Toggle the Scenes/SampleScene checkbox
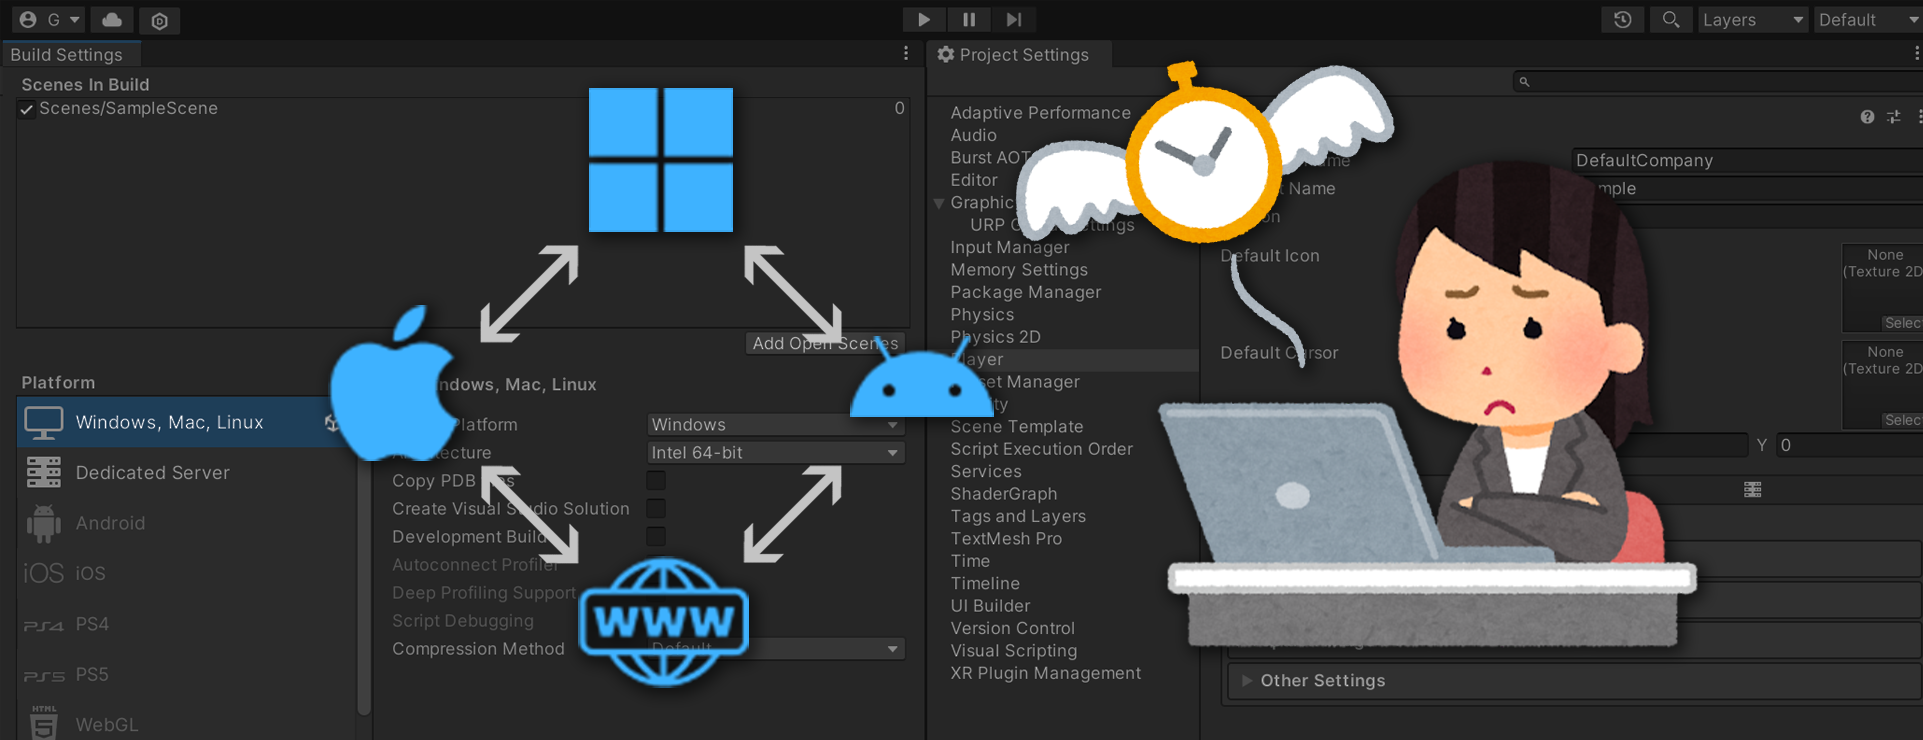This screenshot has height=740, width=1923. [x=27, y=109]
